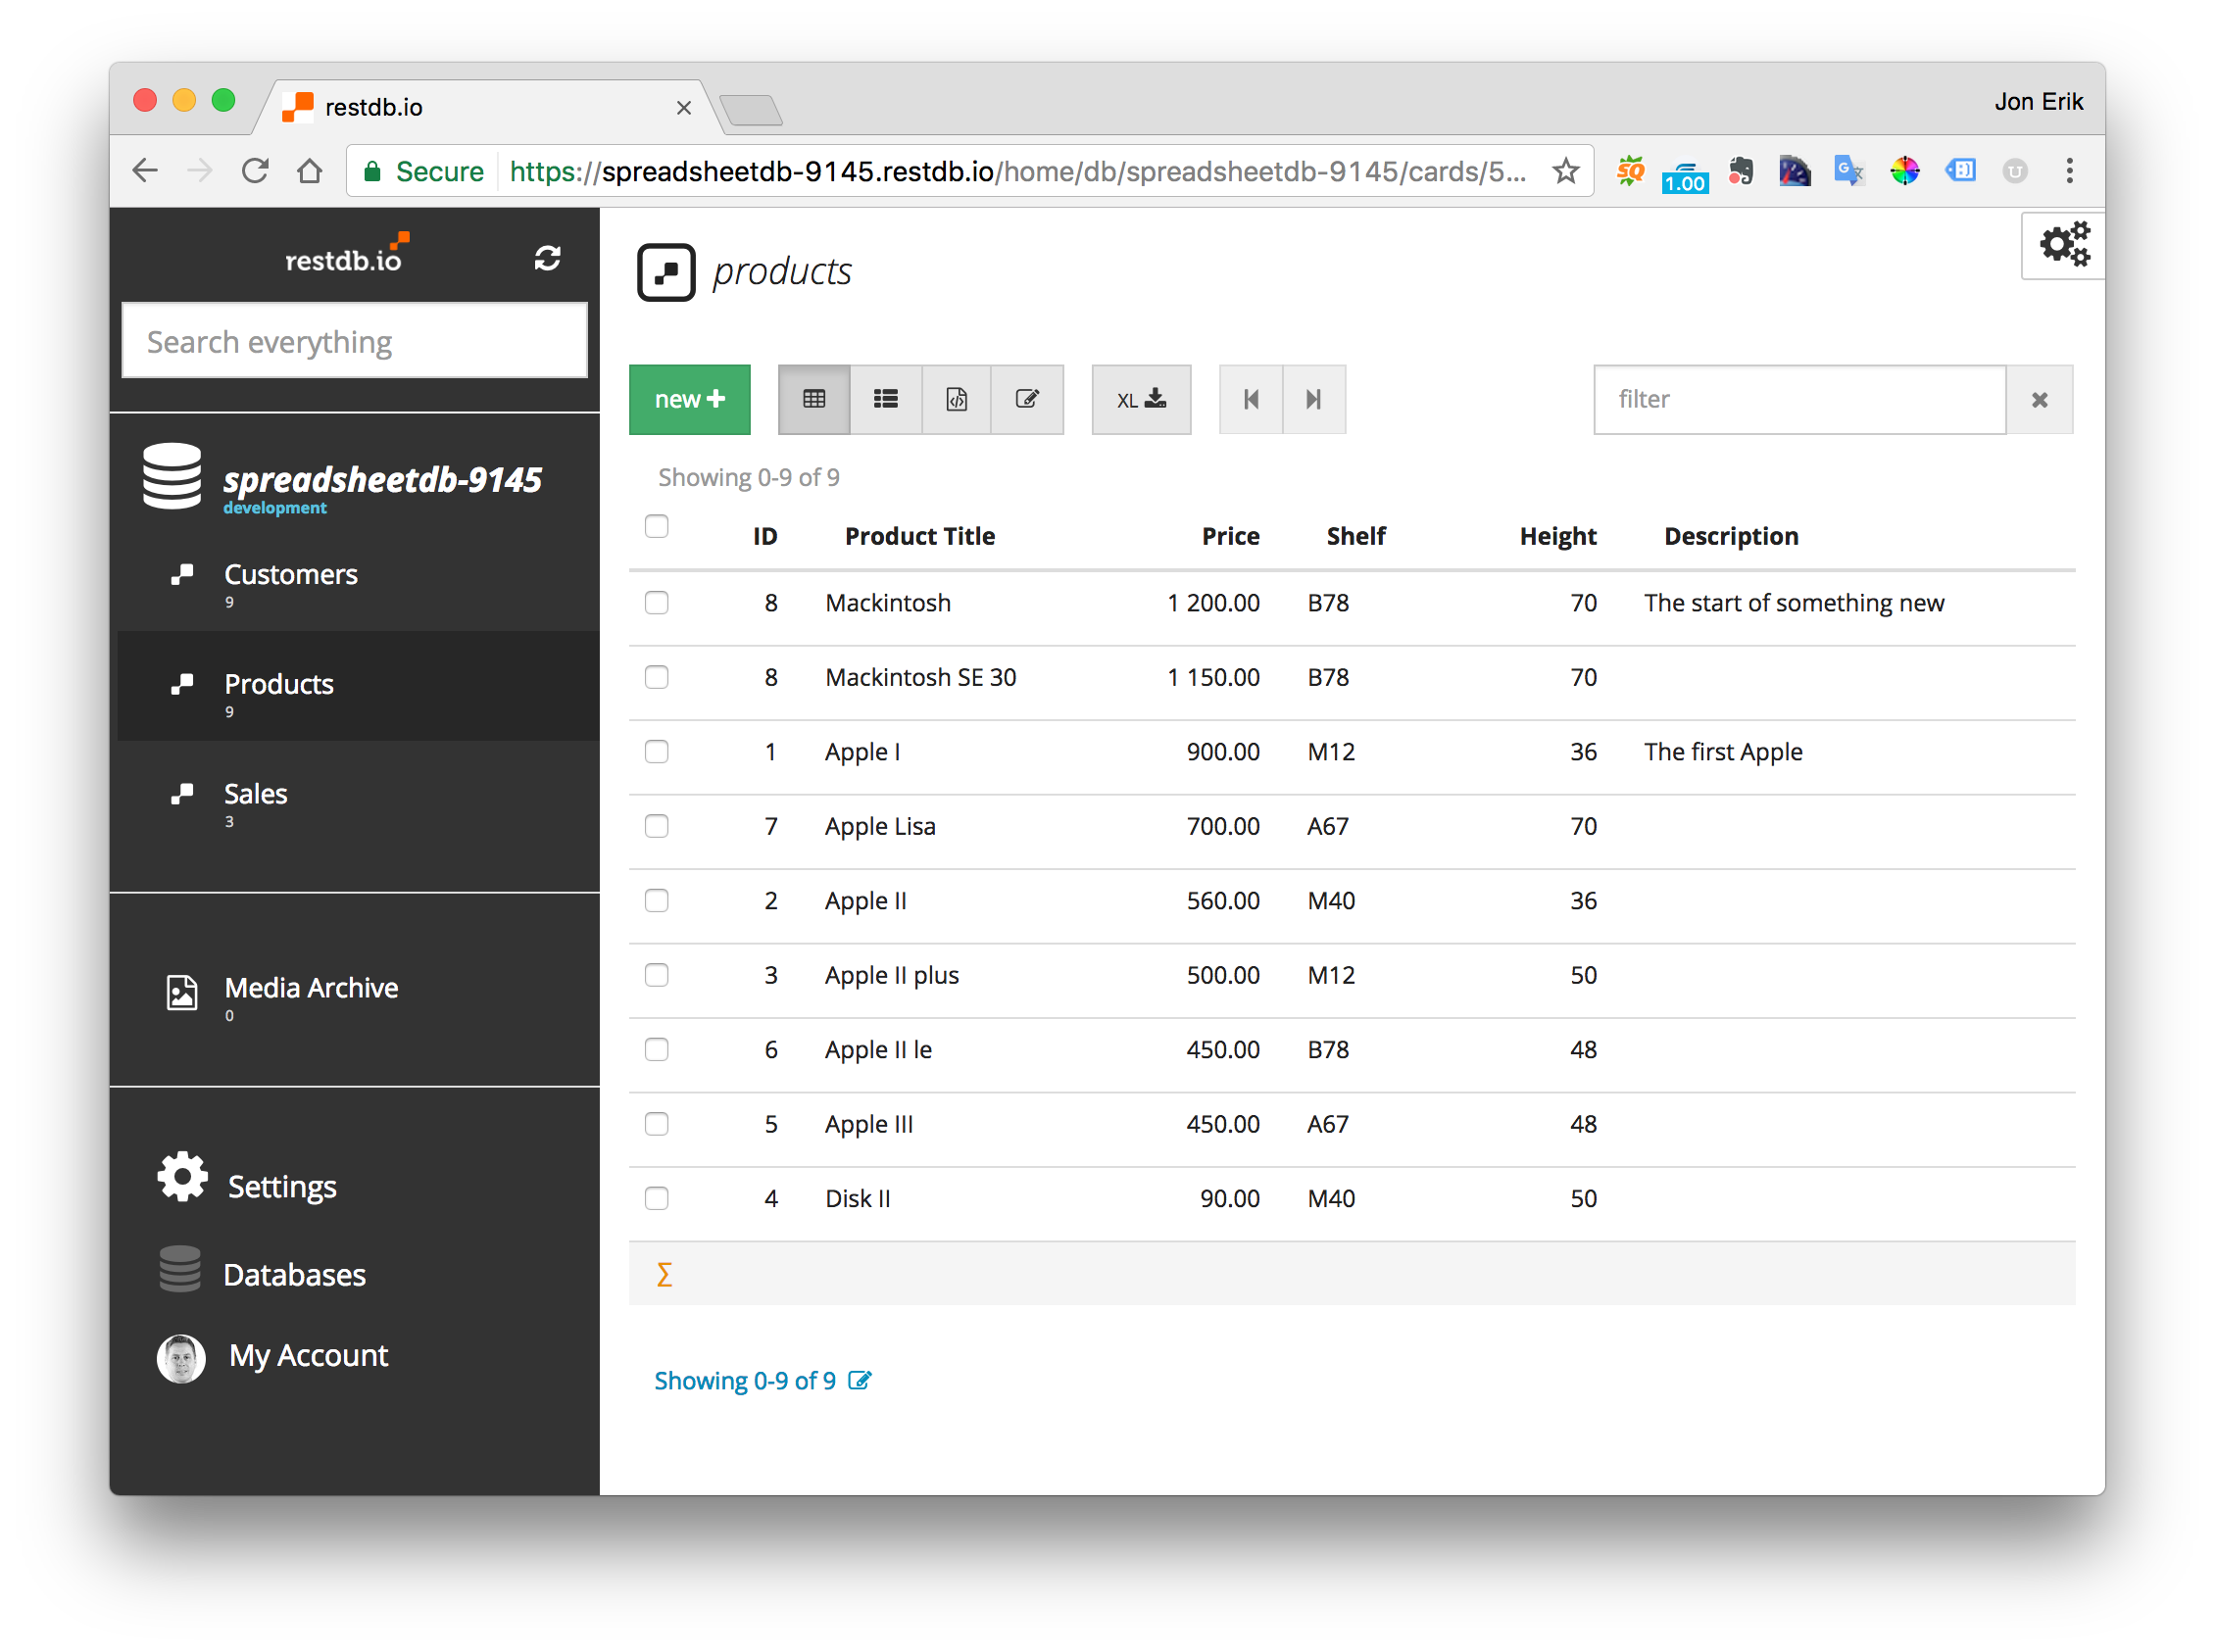This screenshot has height=1652, width=2215.
Task: Open the developer gears settings icon
Action: 2063,245
